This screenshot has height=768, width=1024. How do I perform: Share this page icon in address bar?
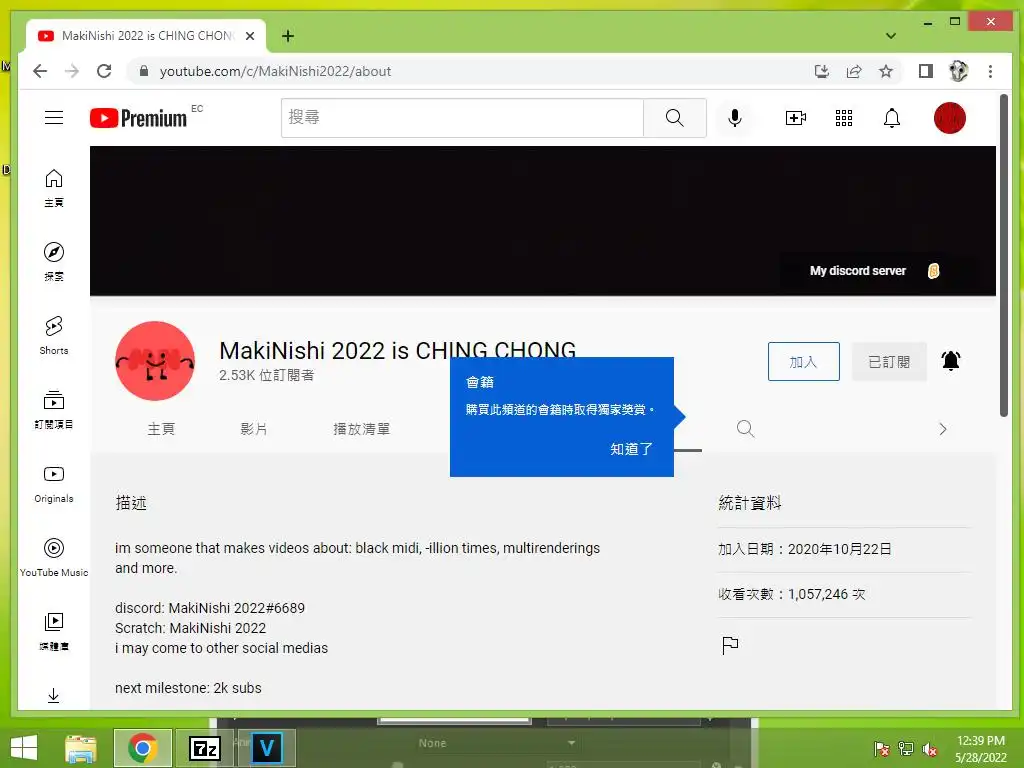(854, 71)
